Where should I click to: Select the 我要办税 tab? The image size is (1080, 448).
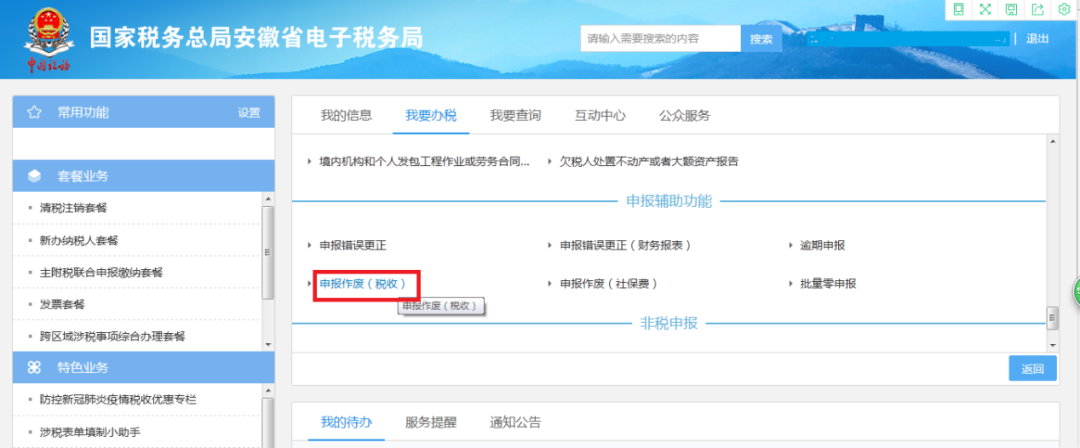point(431,115)
